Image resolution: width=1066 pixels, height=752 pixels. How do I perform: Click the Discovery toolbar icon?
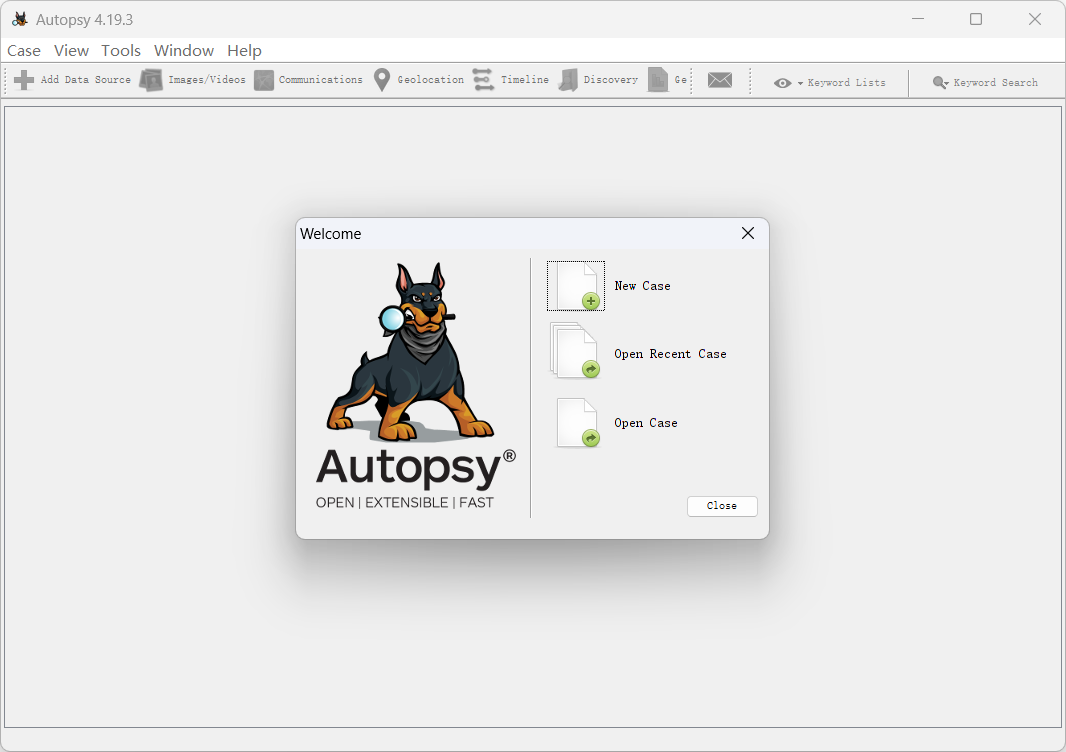(568, 80)
